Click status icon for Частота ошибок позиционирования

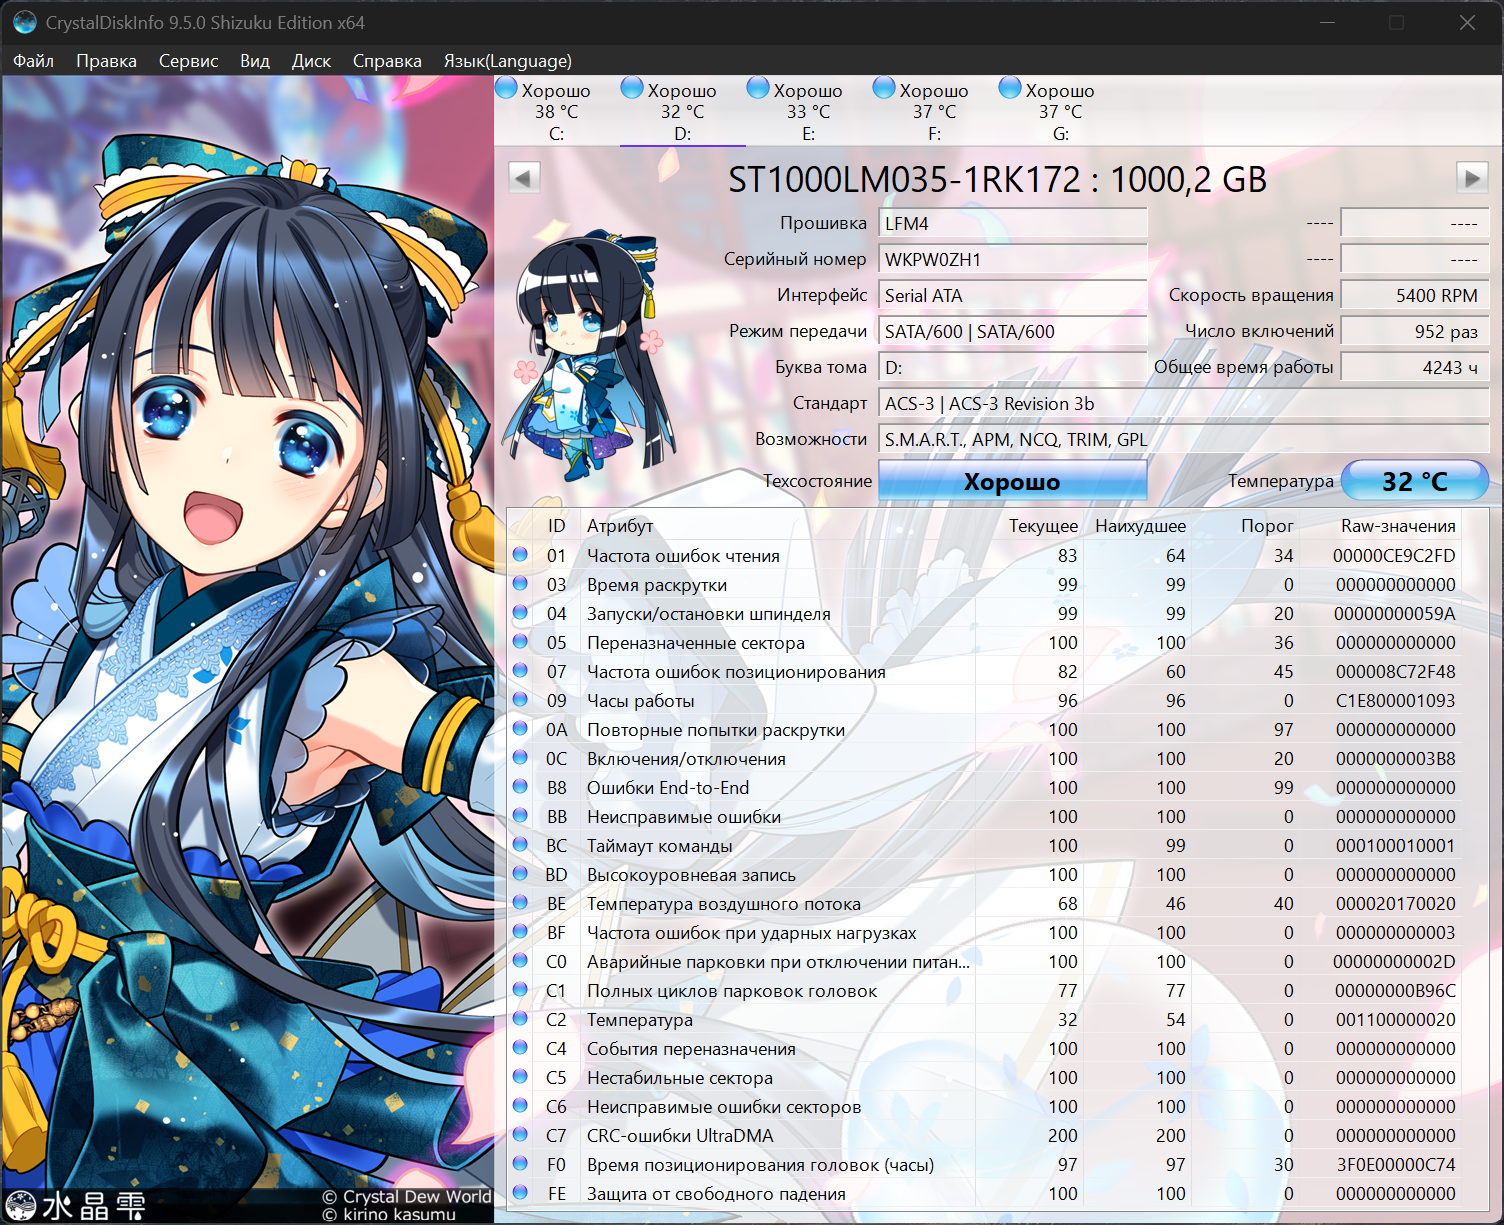pos(520,670)
